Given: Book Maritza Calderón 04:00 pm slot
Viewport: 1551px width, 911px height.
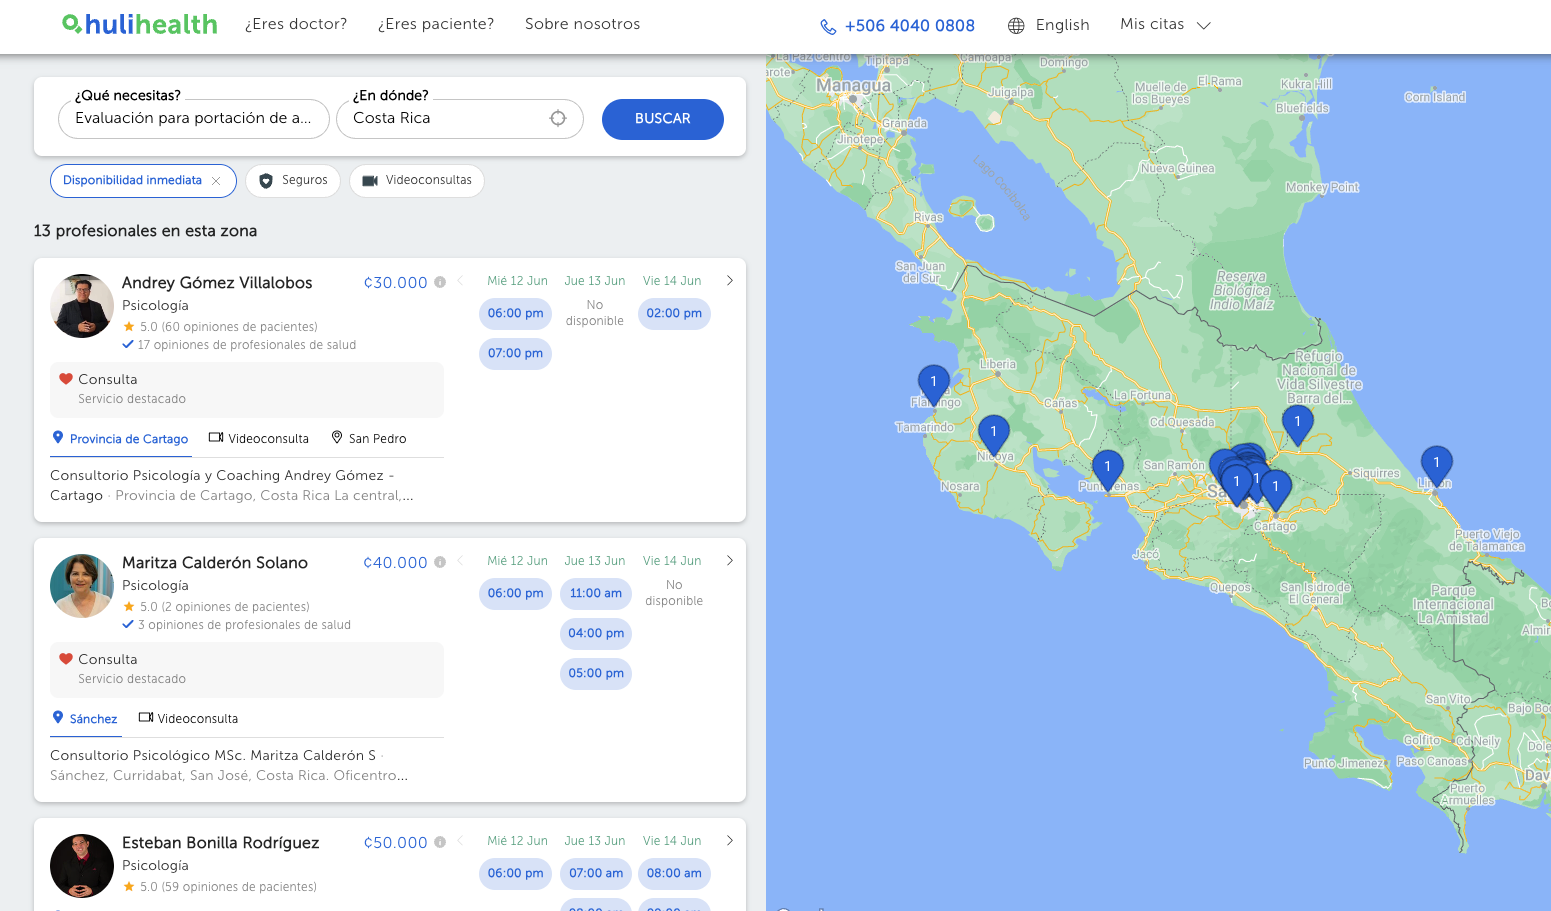Looking at the screenshot, I should [596, 634].
